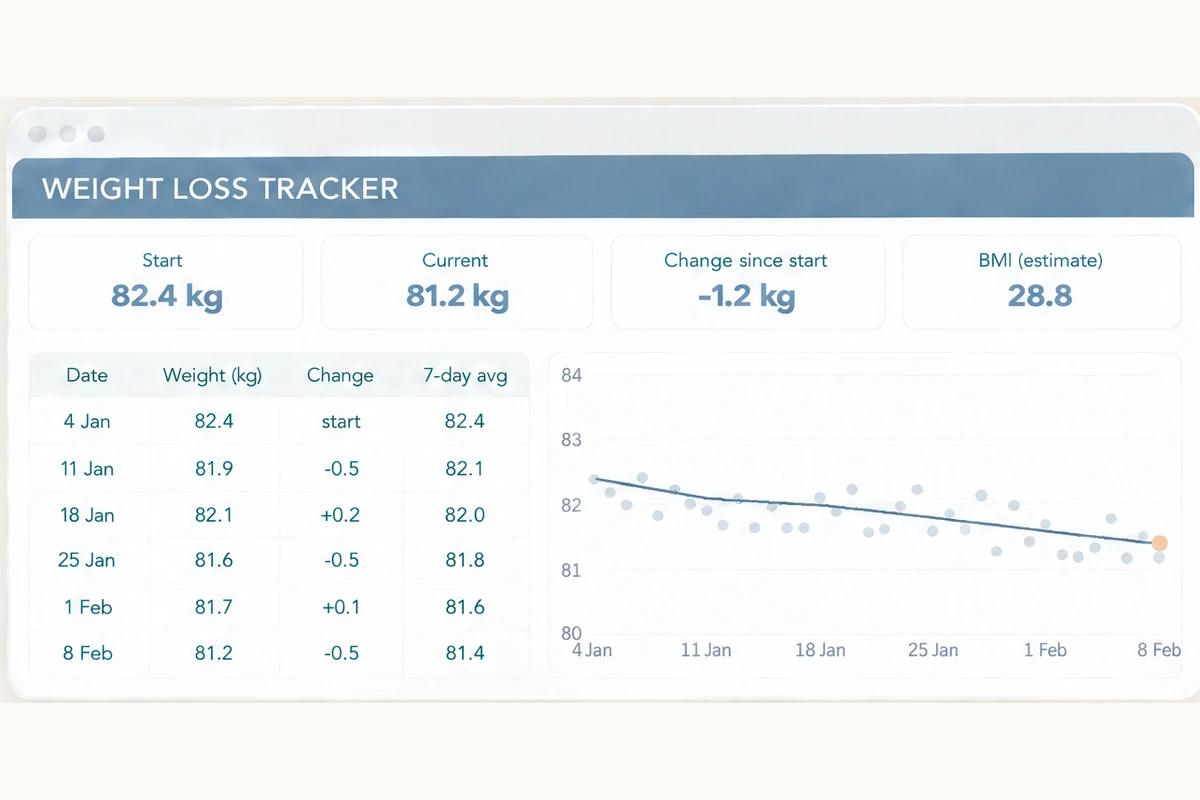Click the third window control dot
The height and width of the screenshot is (800, 1200).
(96, 134)
